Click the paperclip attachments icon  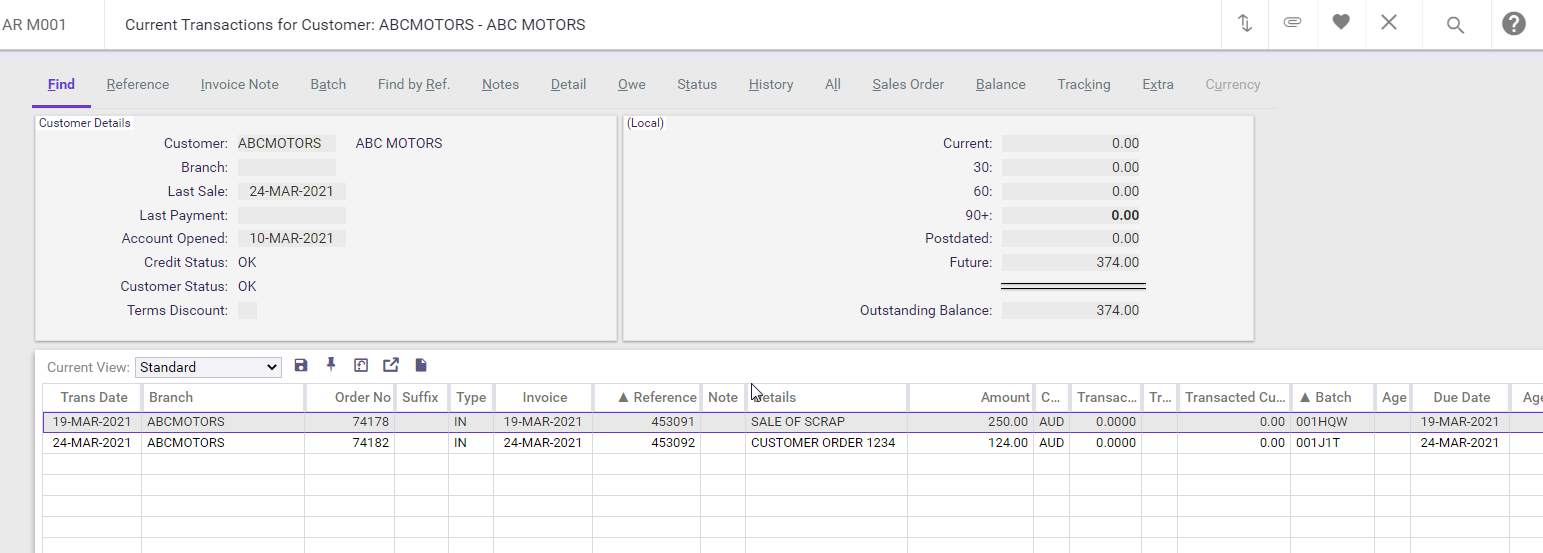pos(1293,23)
